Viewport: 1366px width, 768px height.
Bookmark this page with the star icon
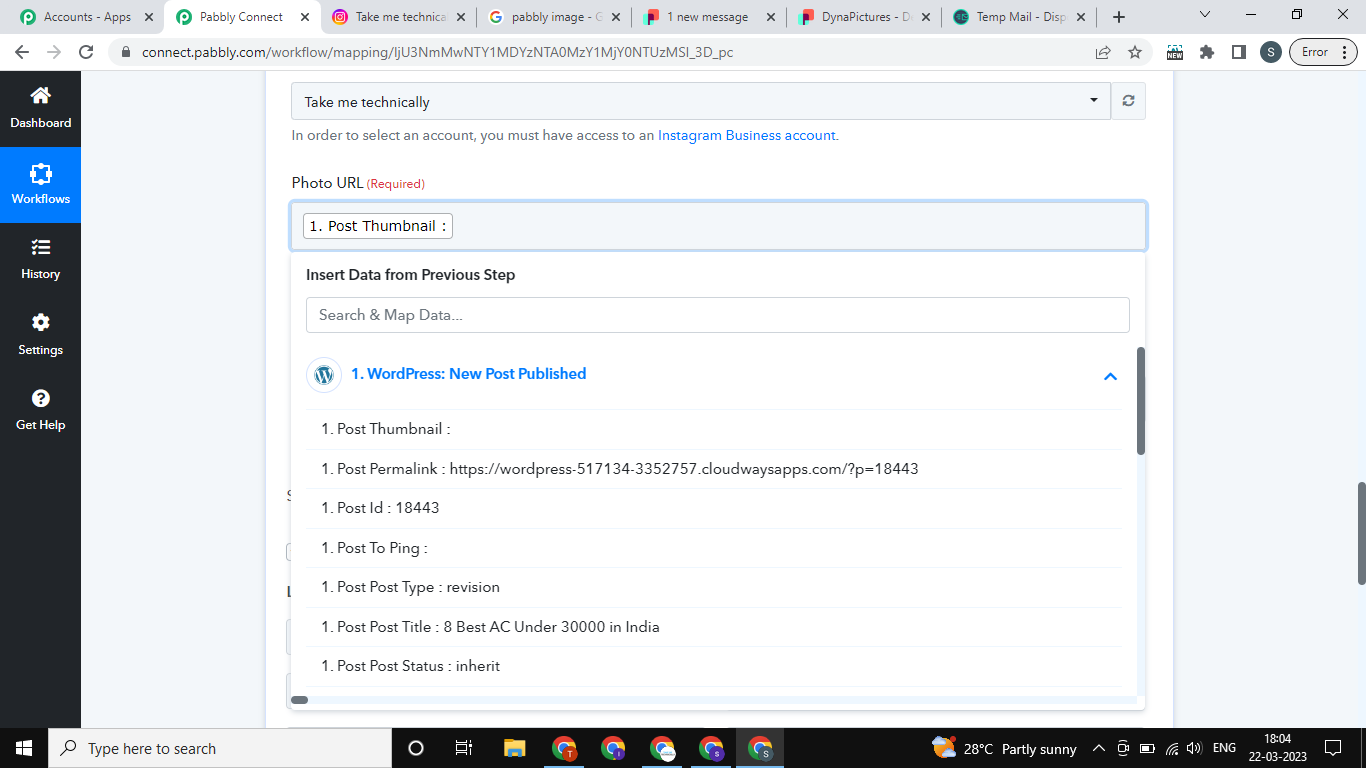(1135, 52)
